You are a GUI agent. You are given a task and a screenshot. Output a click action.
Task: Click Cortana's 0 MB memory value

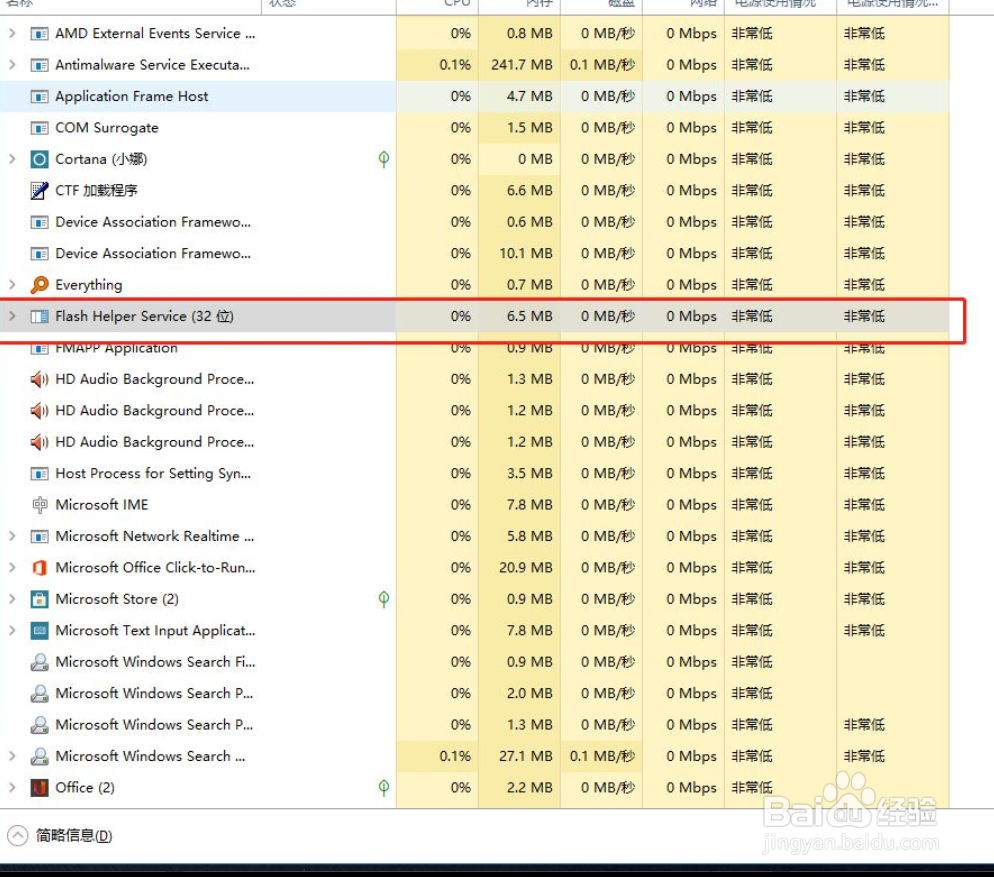[x=534, y=159]
